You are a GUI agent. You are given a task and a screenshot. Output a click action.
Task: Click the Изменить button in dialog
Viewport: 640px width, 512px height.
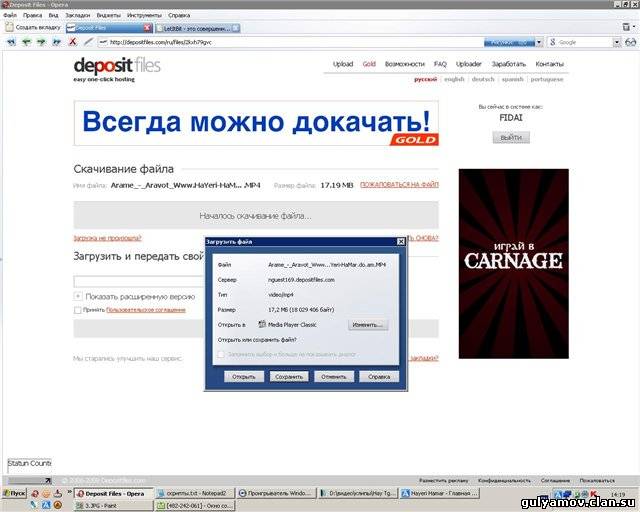pyautogui.click(x=367, y=325)
